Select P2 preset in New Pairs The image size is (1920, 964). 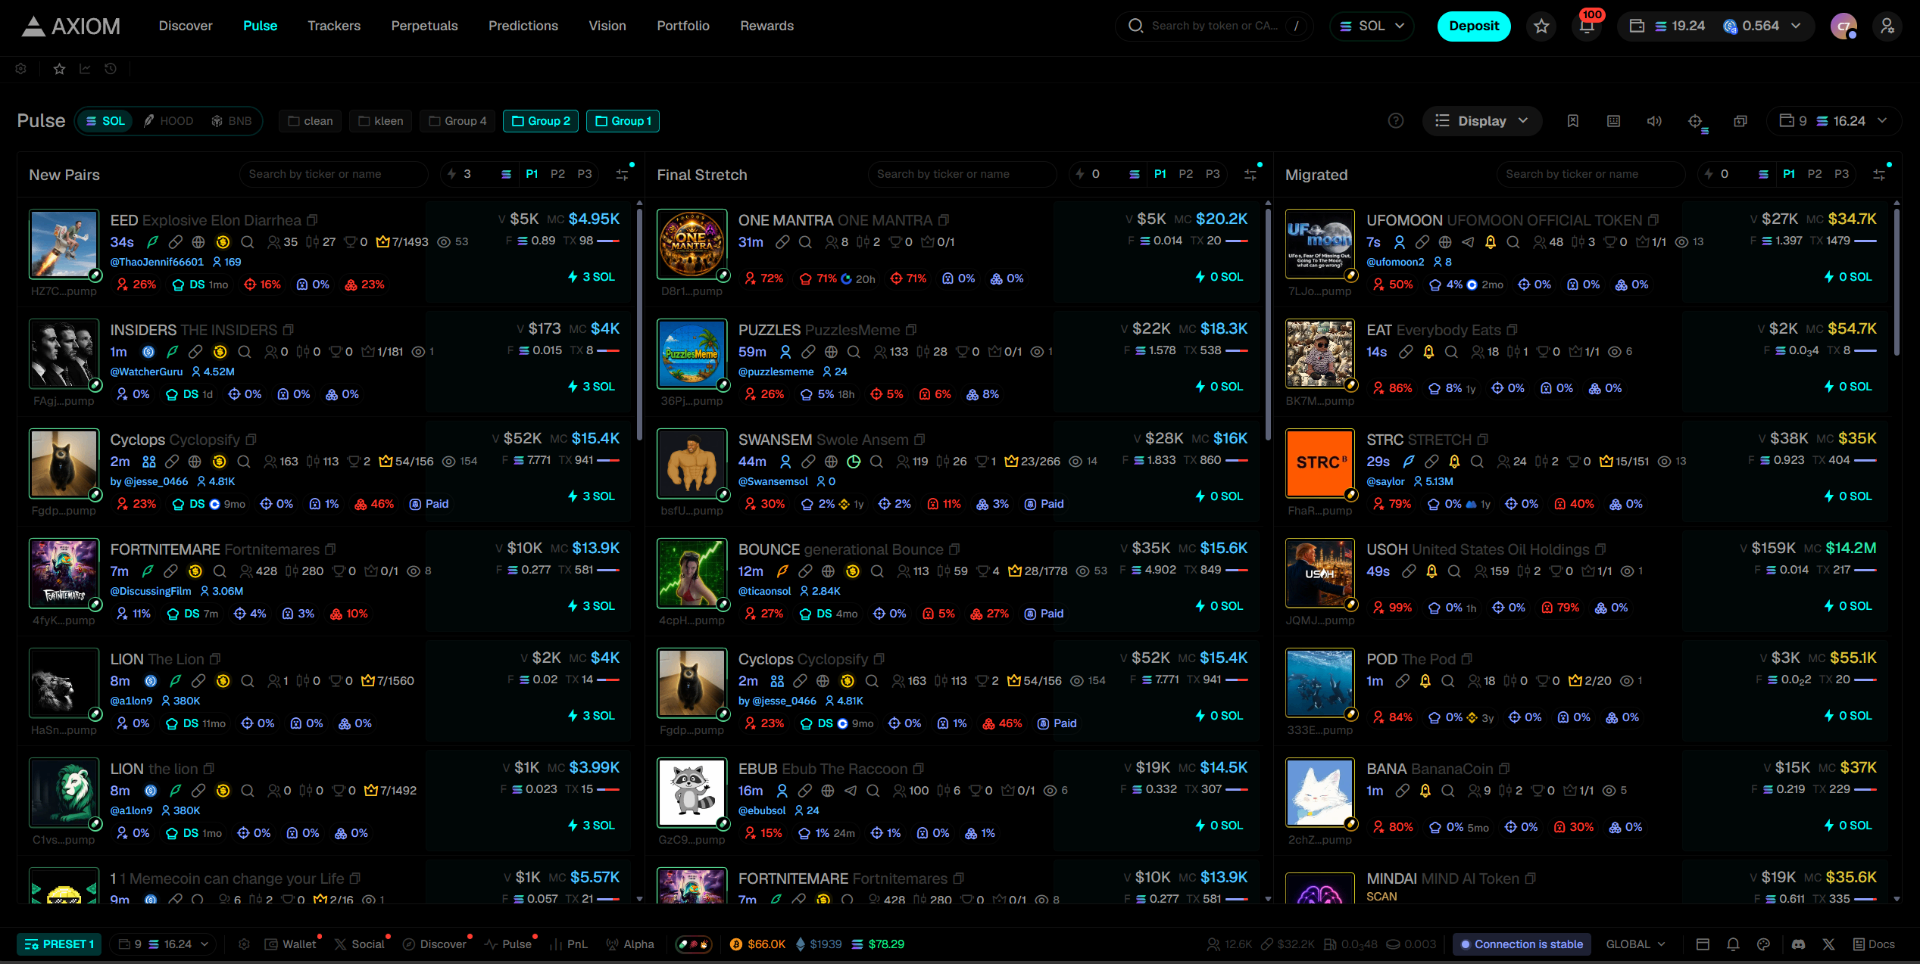558,174
